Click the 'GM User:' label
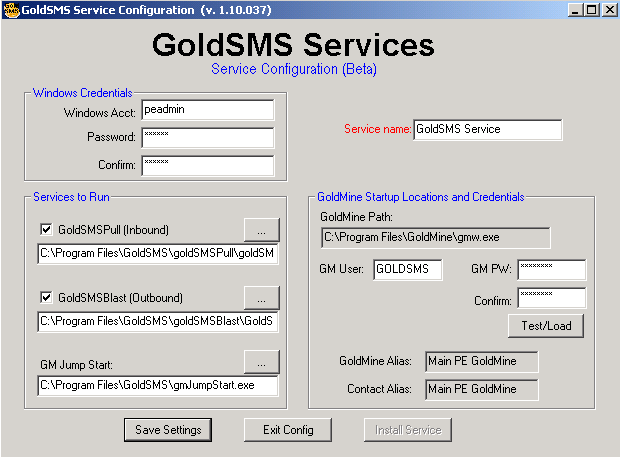This screenshot has height=457, width=620. (x=341, y=269)
